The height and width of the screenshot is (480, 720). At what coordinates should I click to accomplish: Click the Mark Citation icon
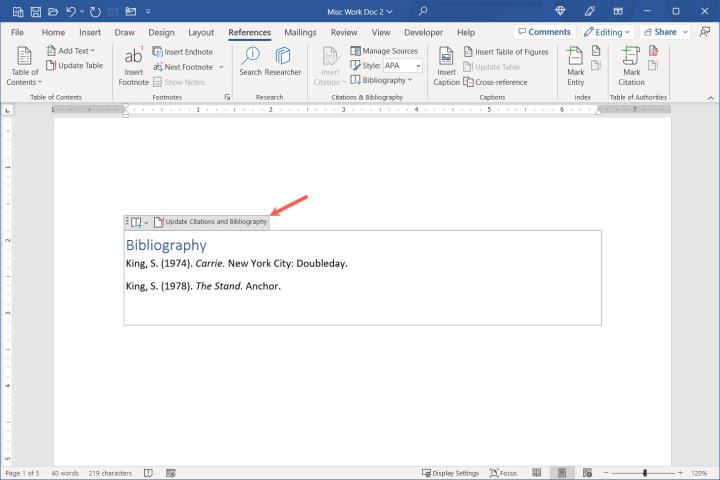coord(631,62)
